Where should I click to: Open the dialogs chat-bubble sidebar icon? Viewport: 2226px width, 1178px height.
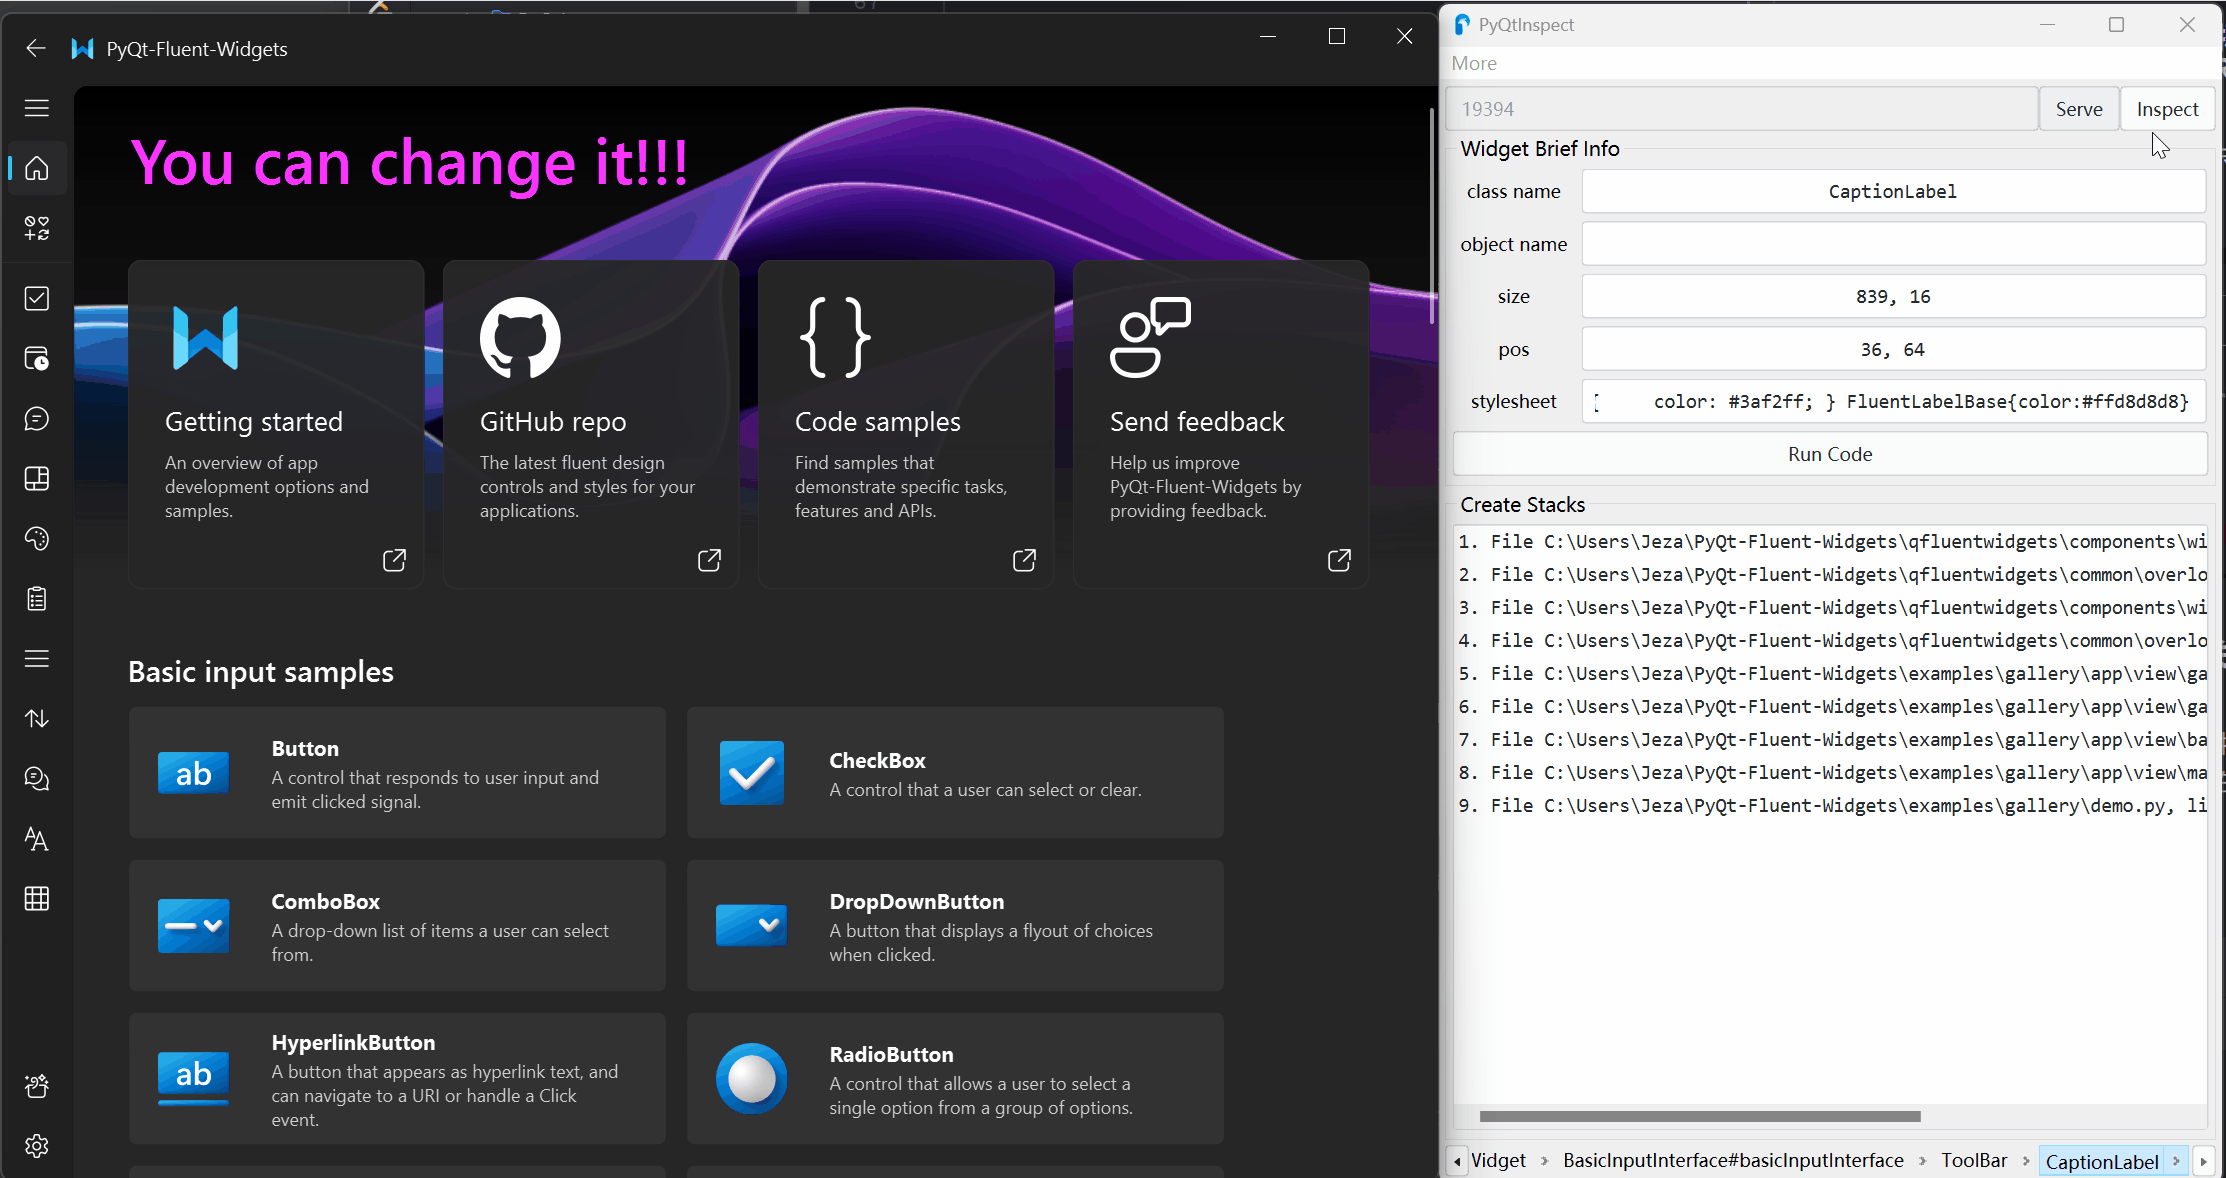click(x=37, y=418)
